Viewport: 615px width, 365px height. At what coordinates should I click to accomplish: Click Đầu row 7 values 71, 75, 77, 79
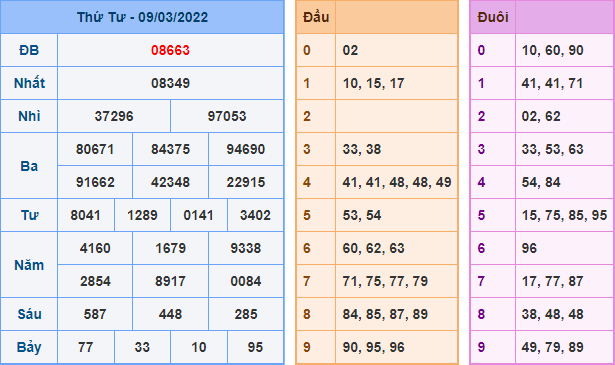coord(385,281)
